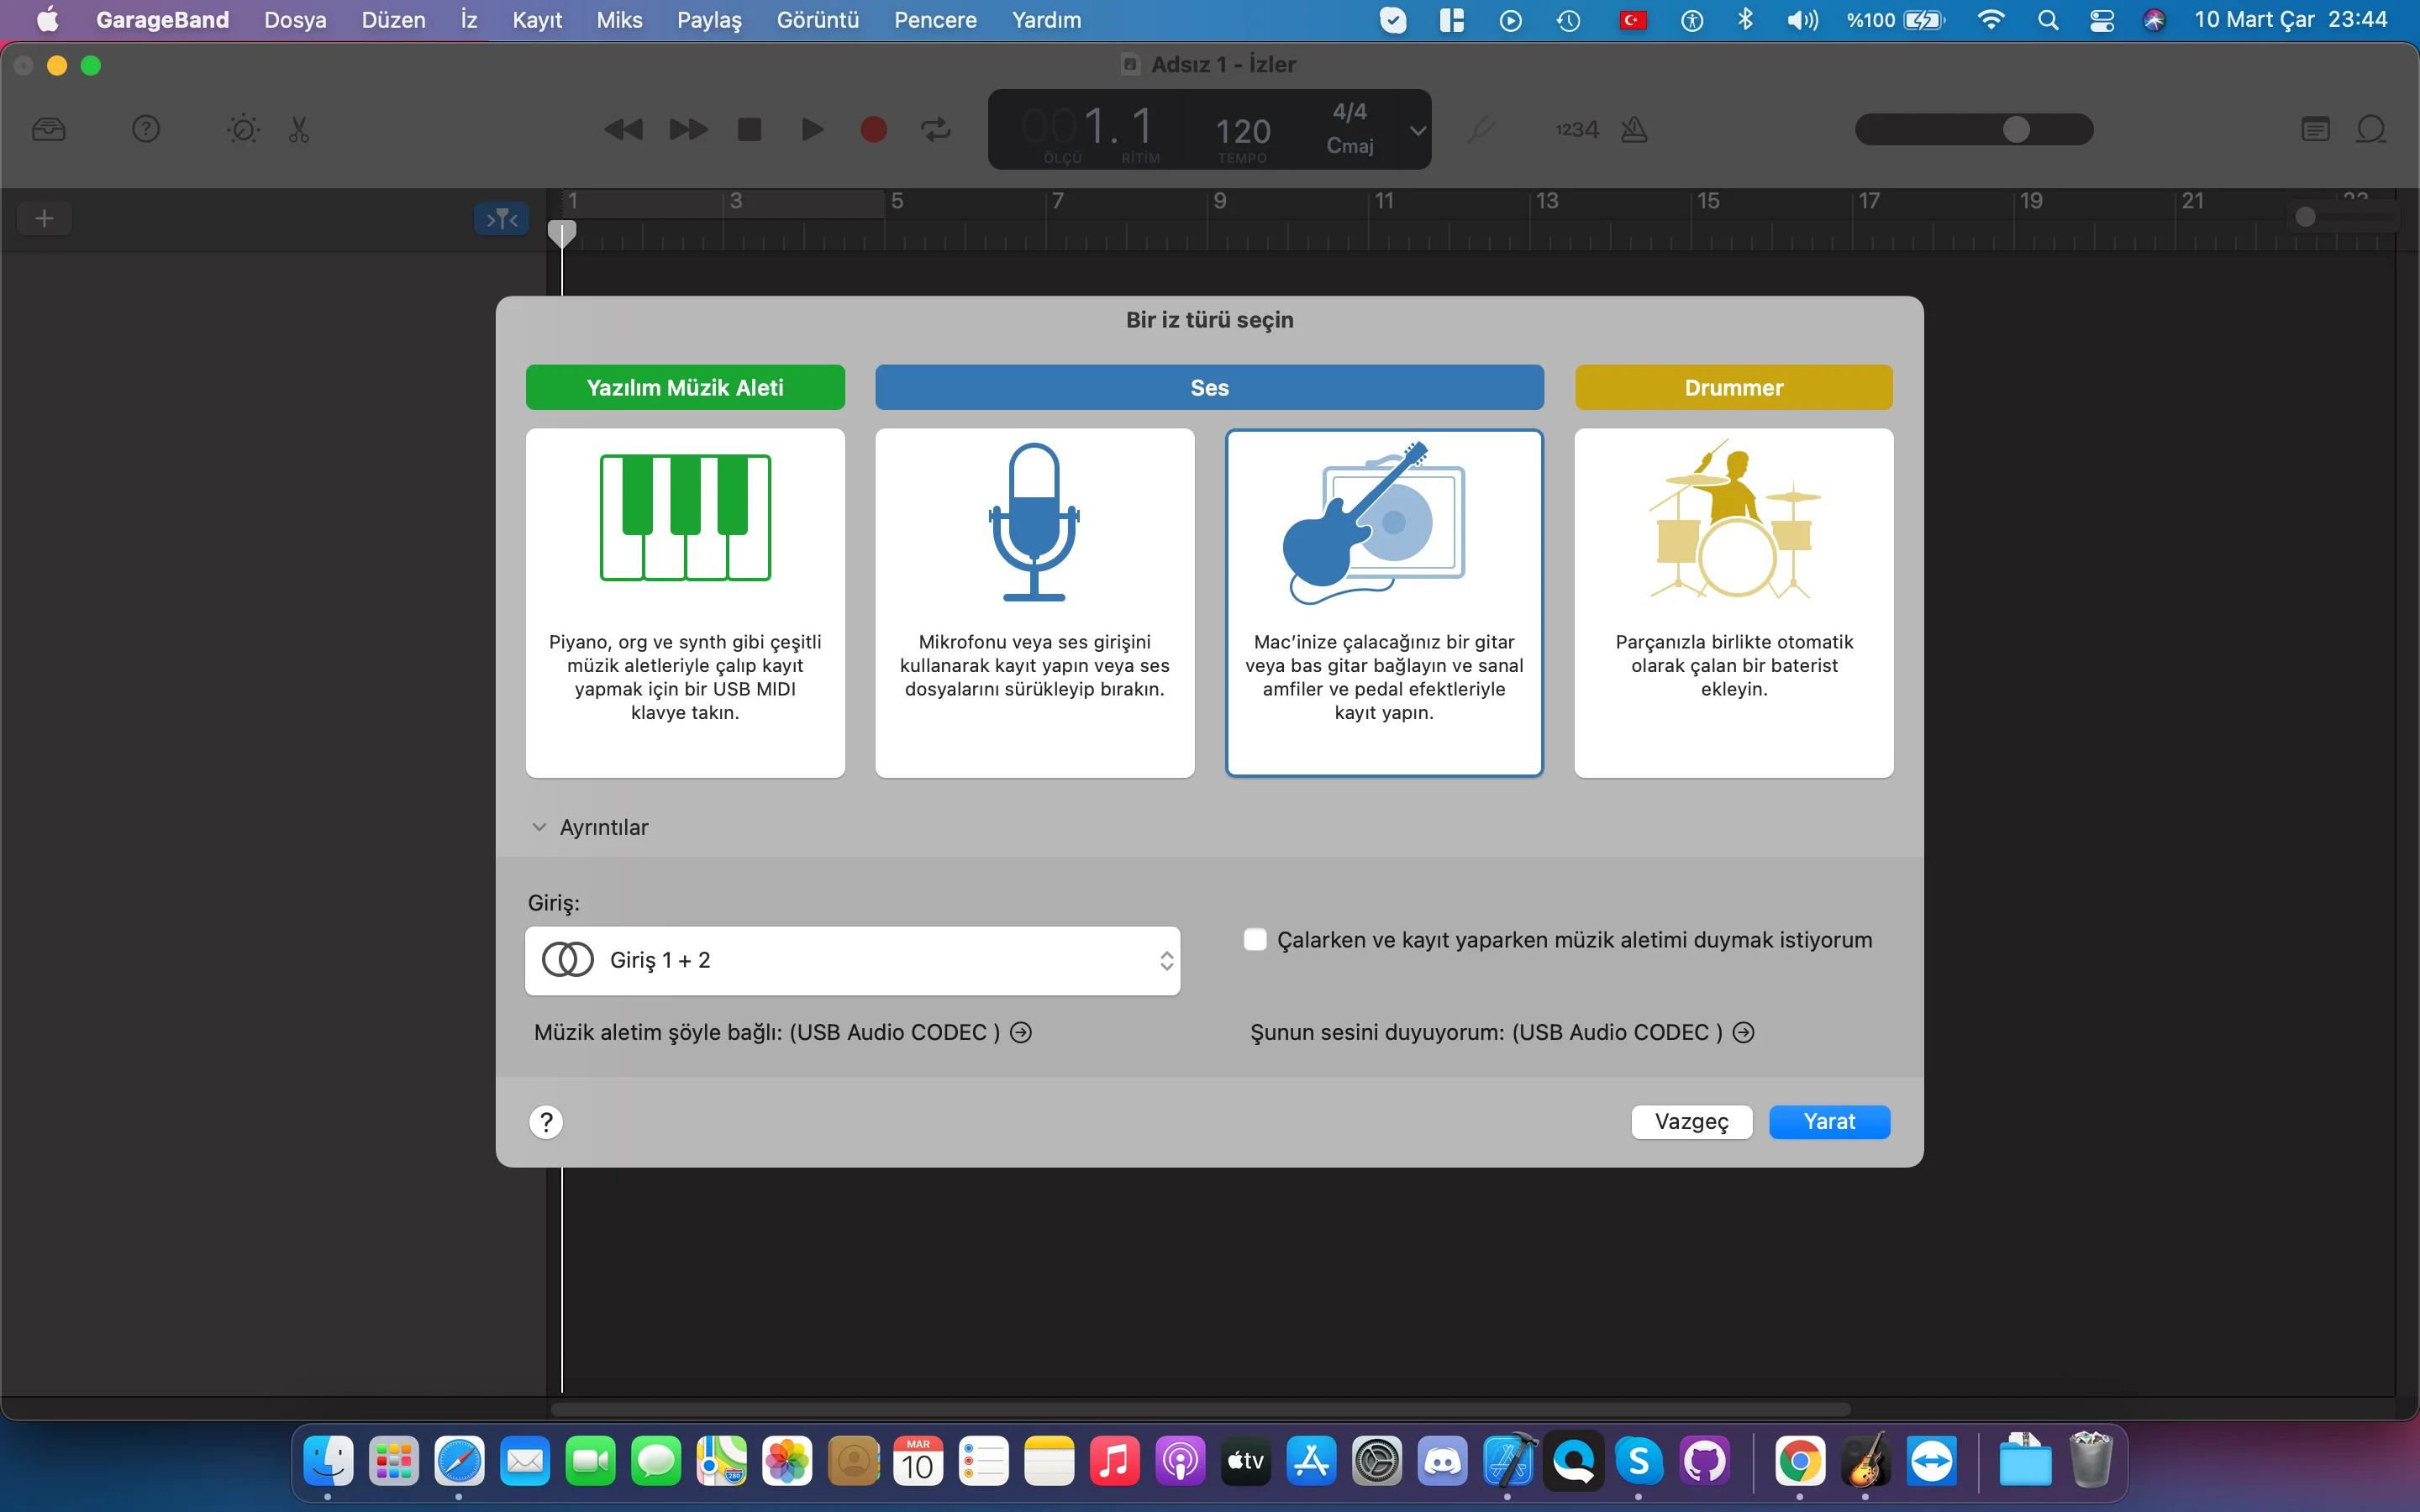Click the master volume slider

pyautogui.click(x=1973, y=130)
